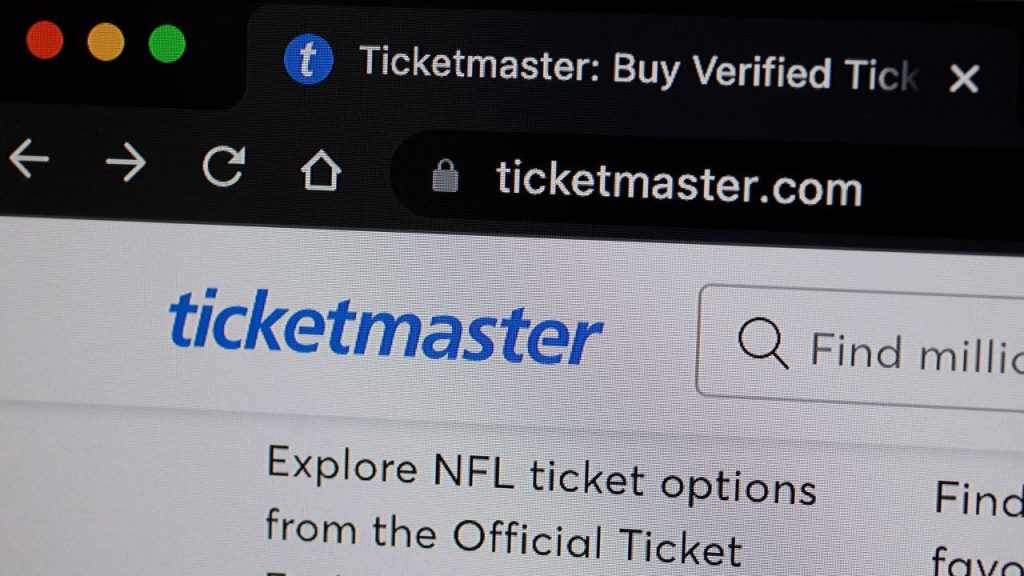Click the yellow minimize window dot

pyautogui.click(x=106, y=42)
